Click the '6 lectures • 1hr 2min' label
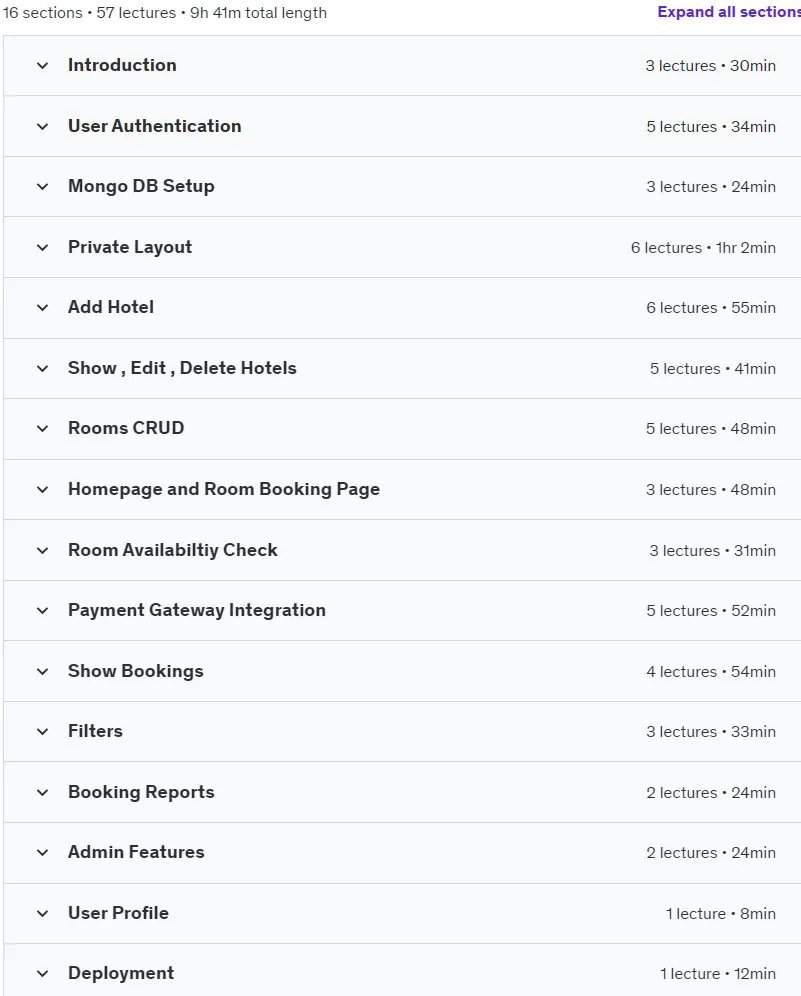This screenshot has height=996, width=801. [703, 248]
